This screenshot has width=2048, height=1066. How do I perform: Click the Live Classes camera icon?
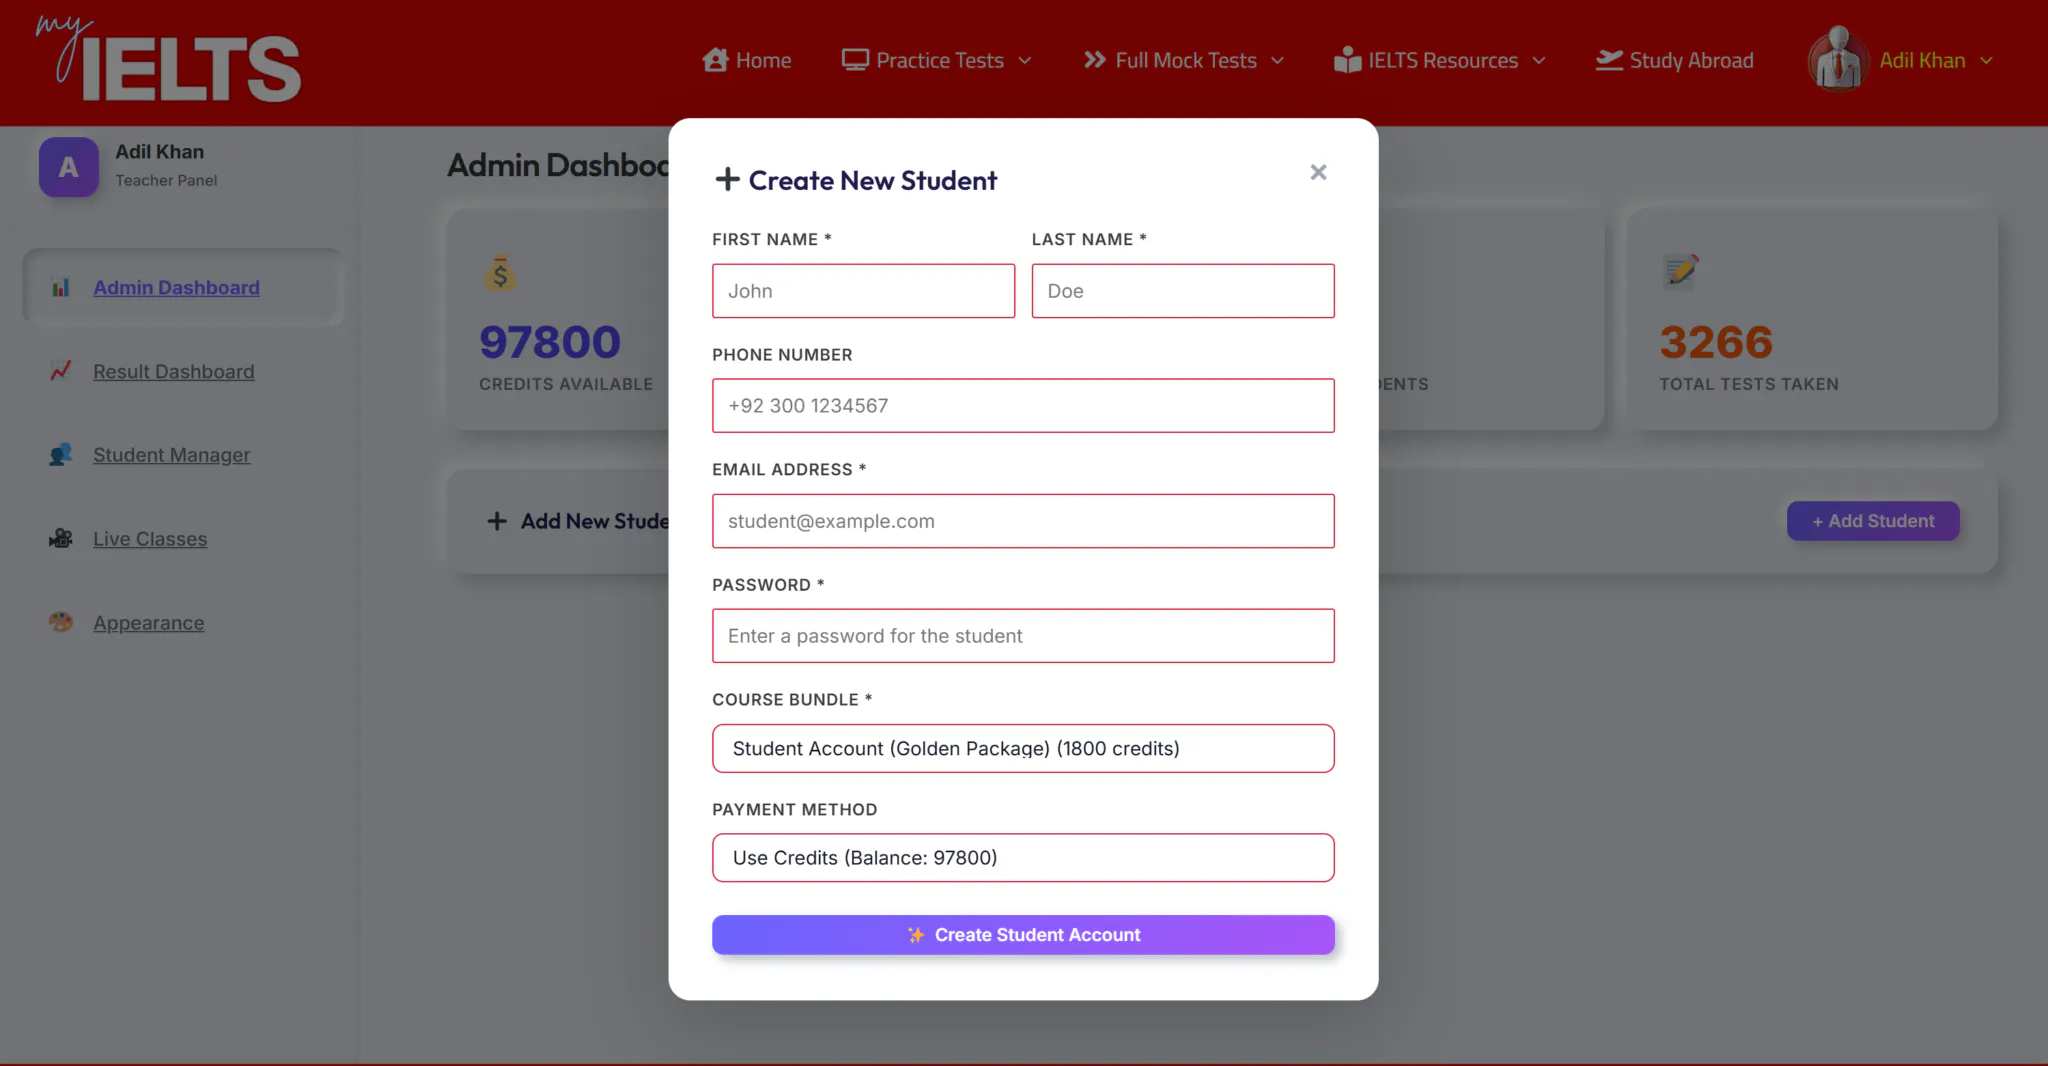61,539
